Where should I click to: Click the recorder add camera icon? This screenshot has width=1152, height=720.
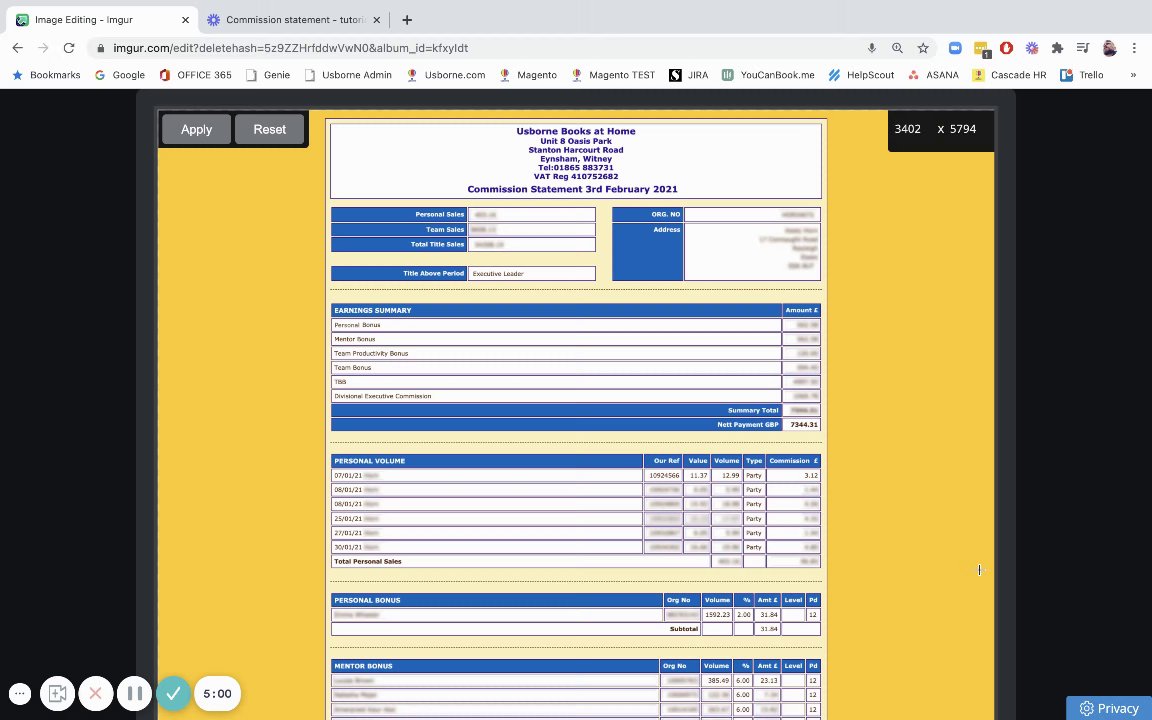pos(57,694)
